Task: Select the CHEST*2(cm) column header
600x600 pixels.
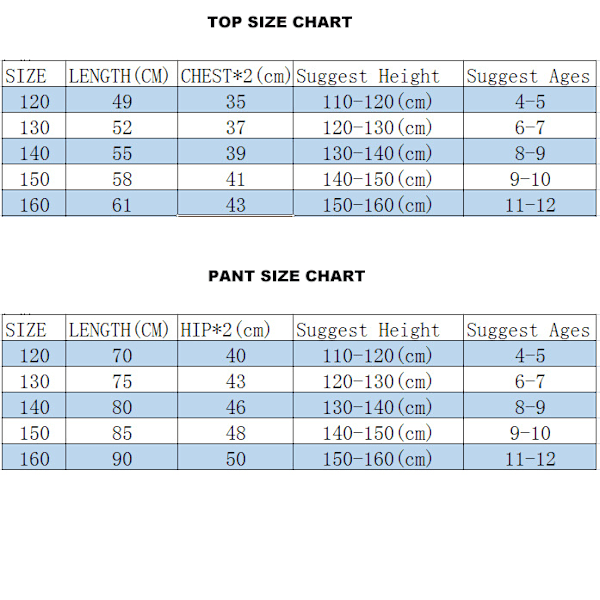Action: point(235,76)
